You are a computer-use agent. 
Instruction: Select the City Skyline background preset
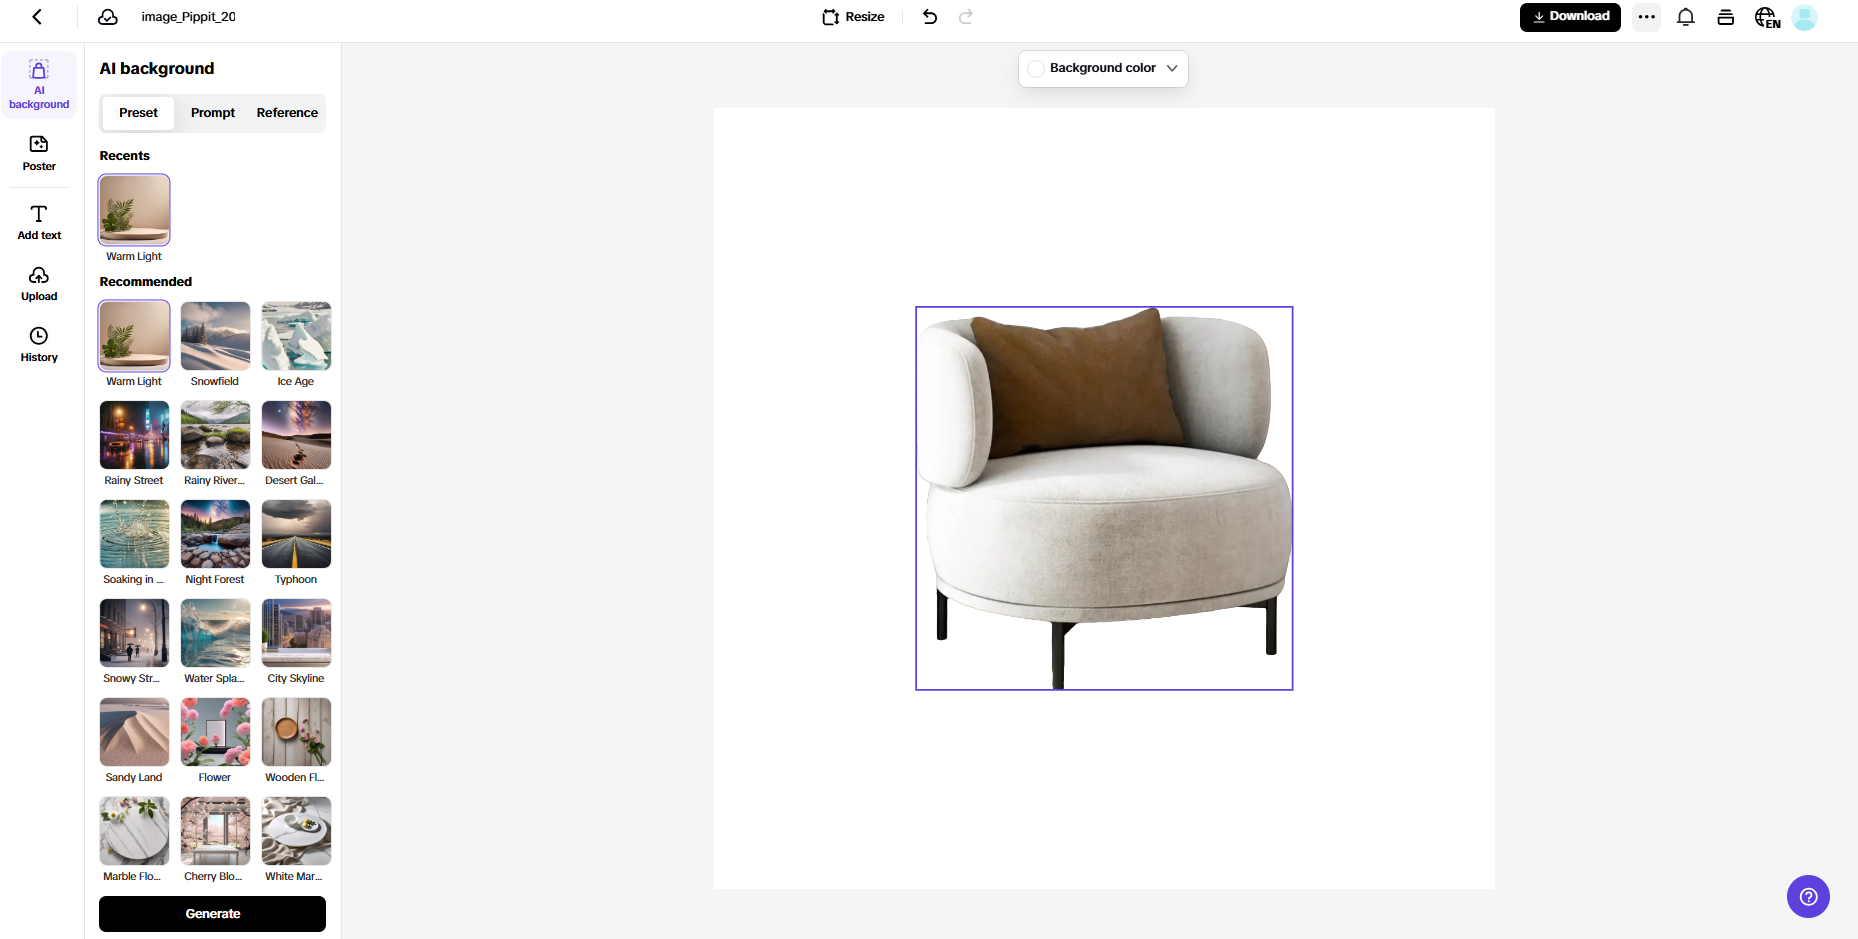pos(296,633)
